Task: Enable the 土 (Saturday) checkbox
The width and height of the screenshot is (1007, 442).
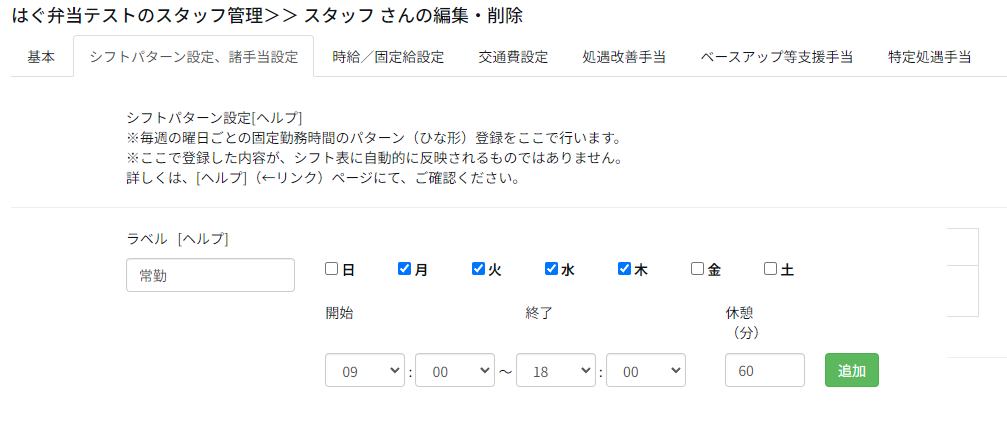Action: click(x=771, y=269)
